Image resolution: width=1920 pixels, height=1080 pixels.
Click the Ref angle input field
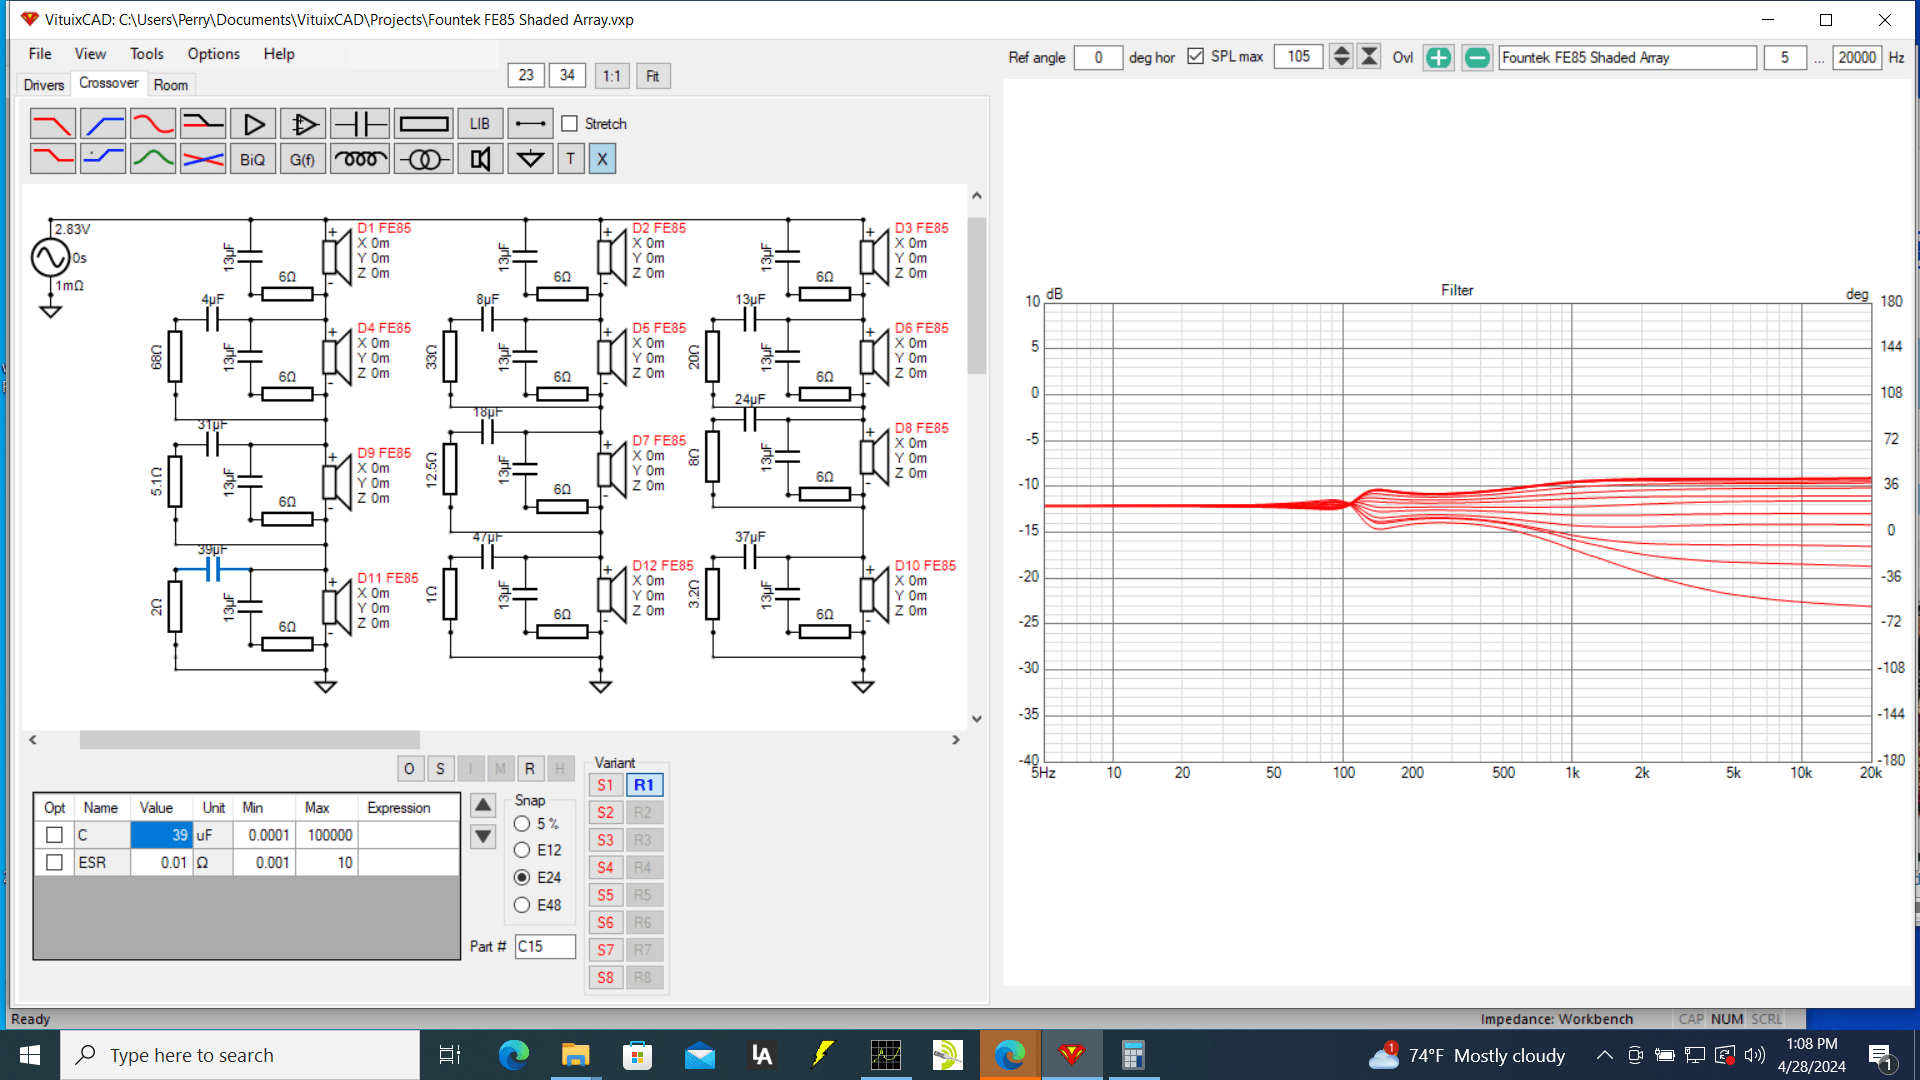(x=1098, y=58)
